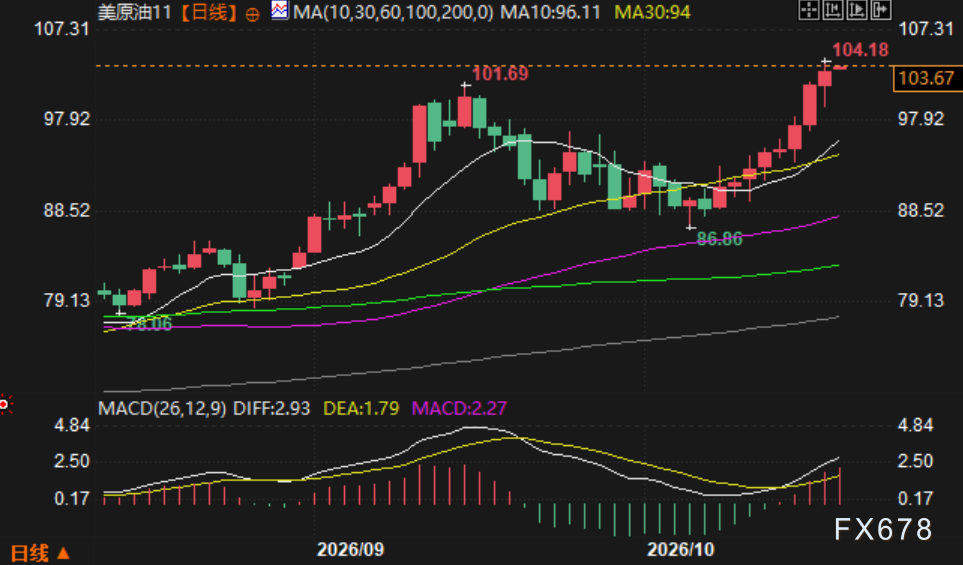Screen dimensions: 963x565
Task: Click the jump-to-start chart icon
Action: pyautogui.click(x=833, y=9)
